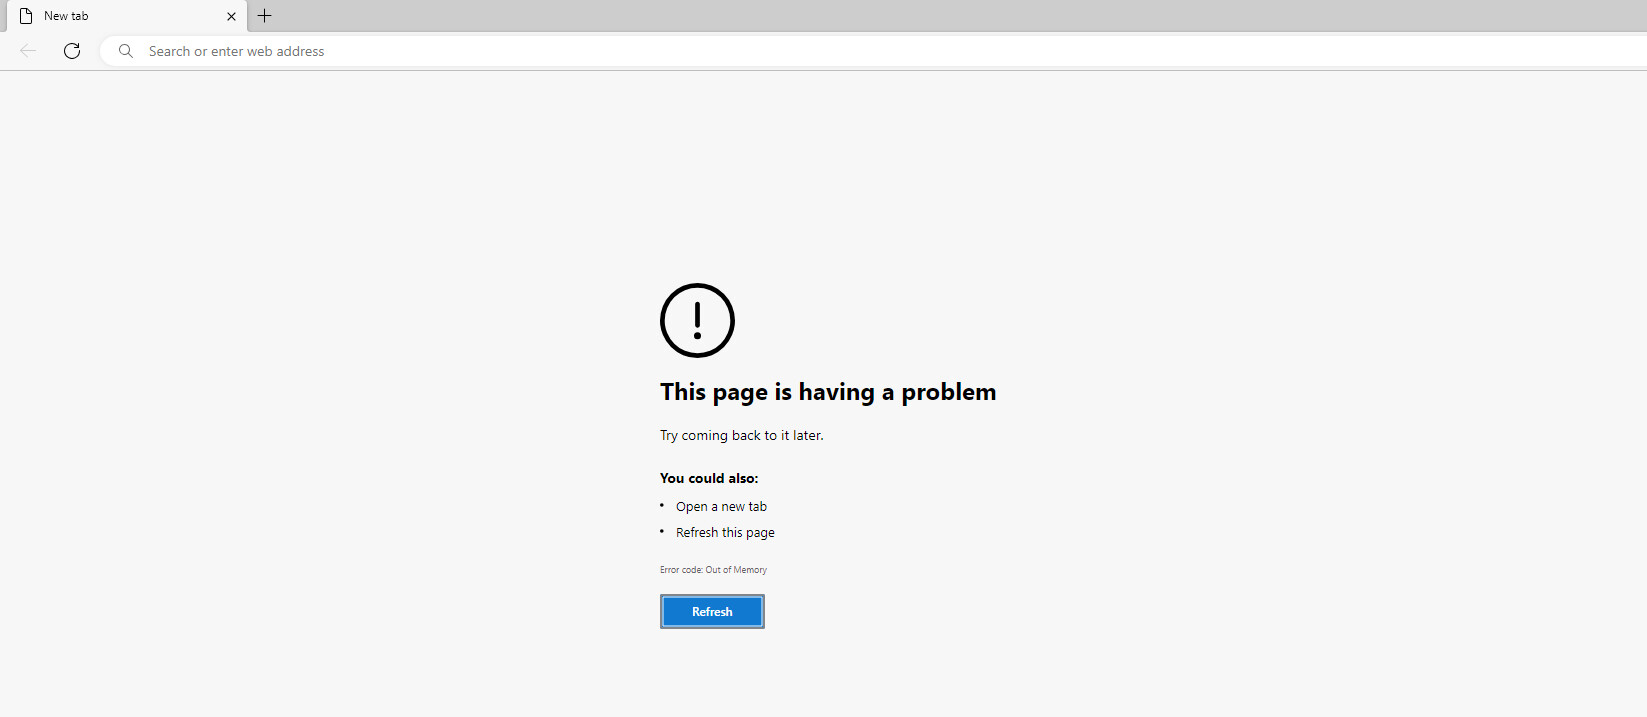This screenshot has height=717, width=1647.
Task: Close the New tab using its X
Action: (x=231, y=16)
